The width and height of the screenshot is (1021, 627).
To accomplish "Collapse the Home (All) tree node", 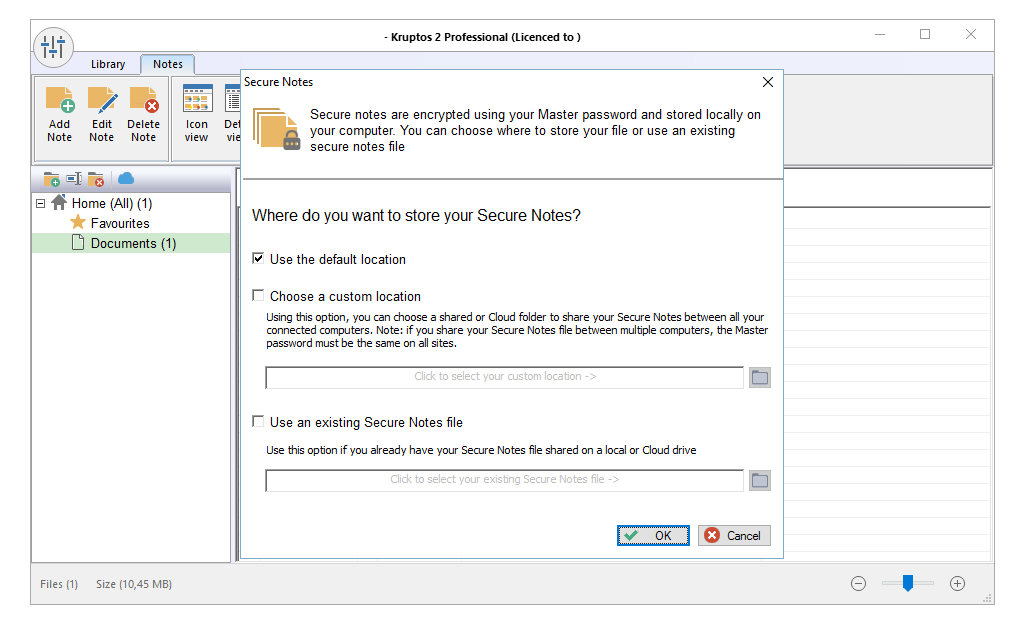I will pyautogui.click(x=41, y=203).
